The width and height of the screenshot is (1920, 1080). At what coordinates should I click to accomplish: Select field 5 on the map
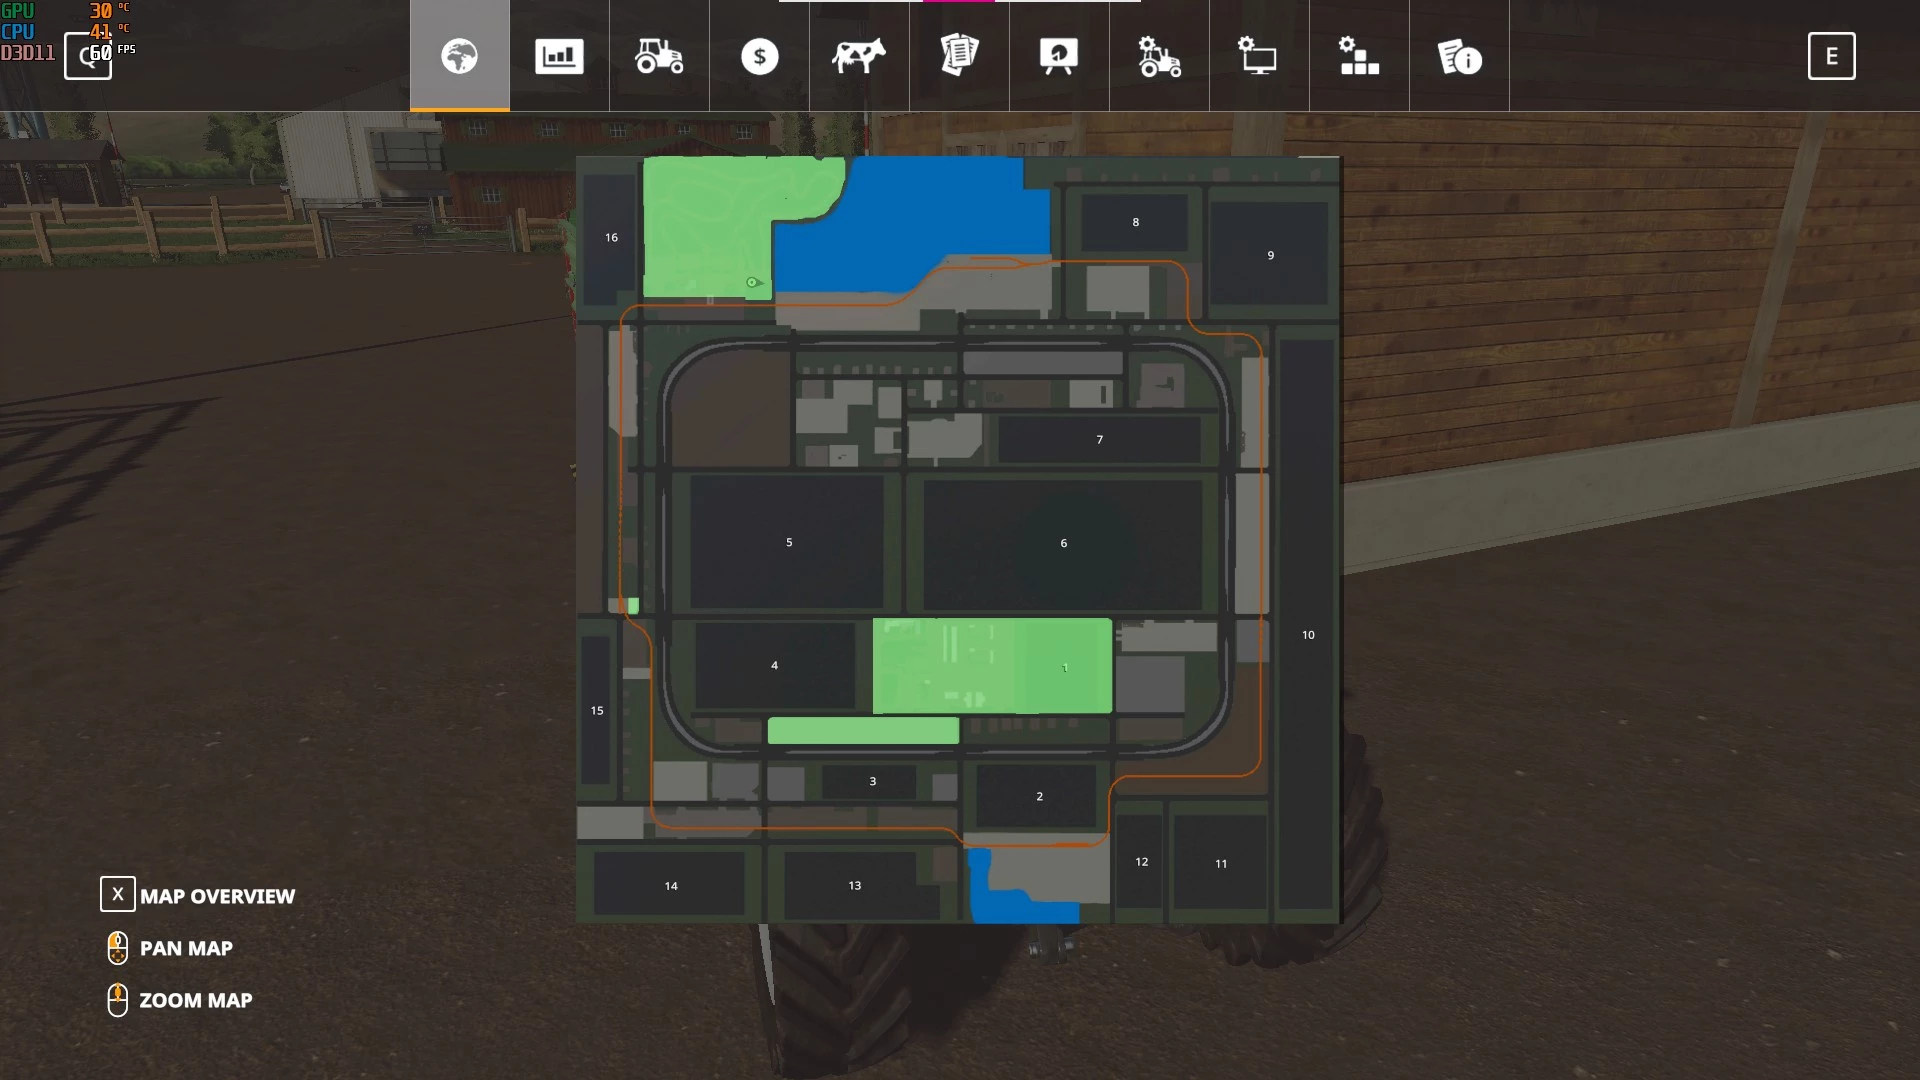[788, 542]
